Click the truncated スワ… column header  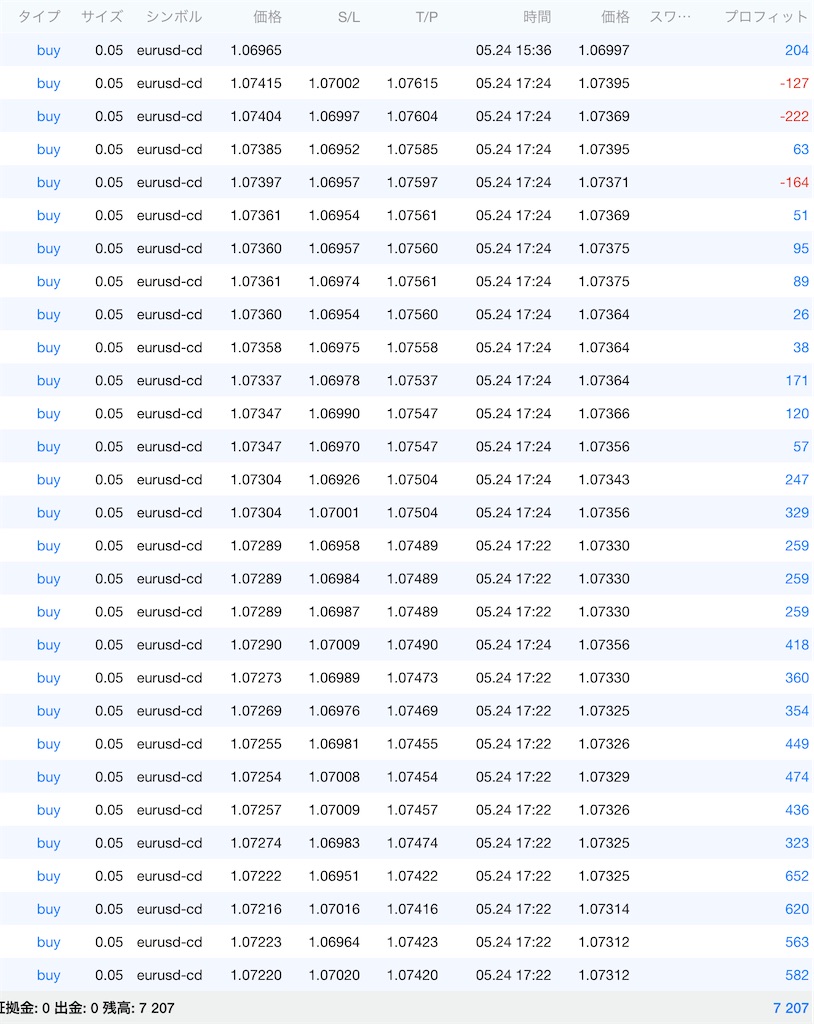pyautogui.click(x=670, y=16)
